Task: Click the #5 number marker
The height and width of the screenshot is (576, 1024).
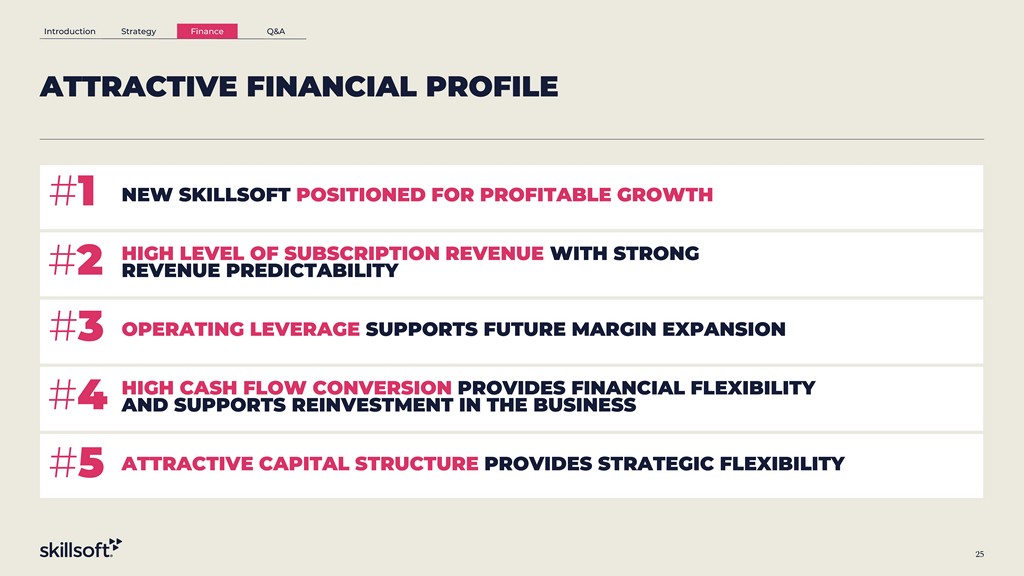Action: point(76,463)
